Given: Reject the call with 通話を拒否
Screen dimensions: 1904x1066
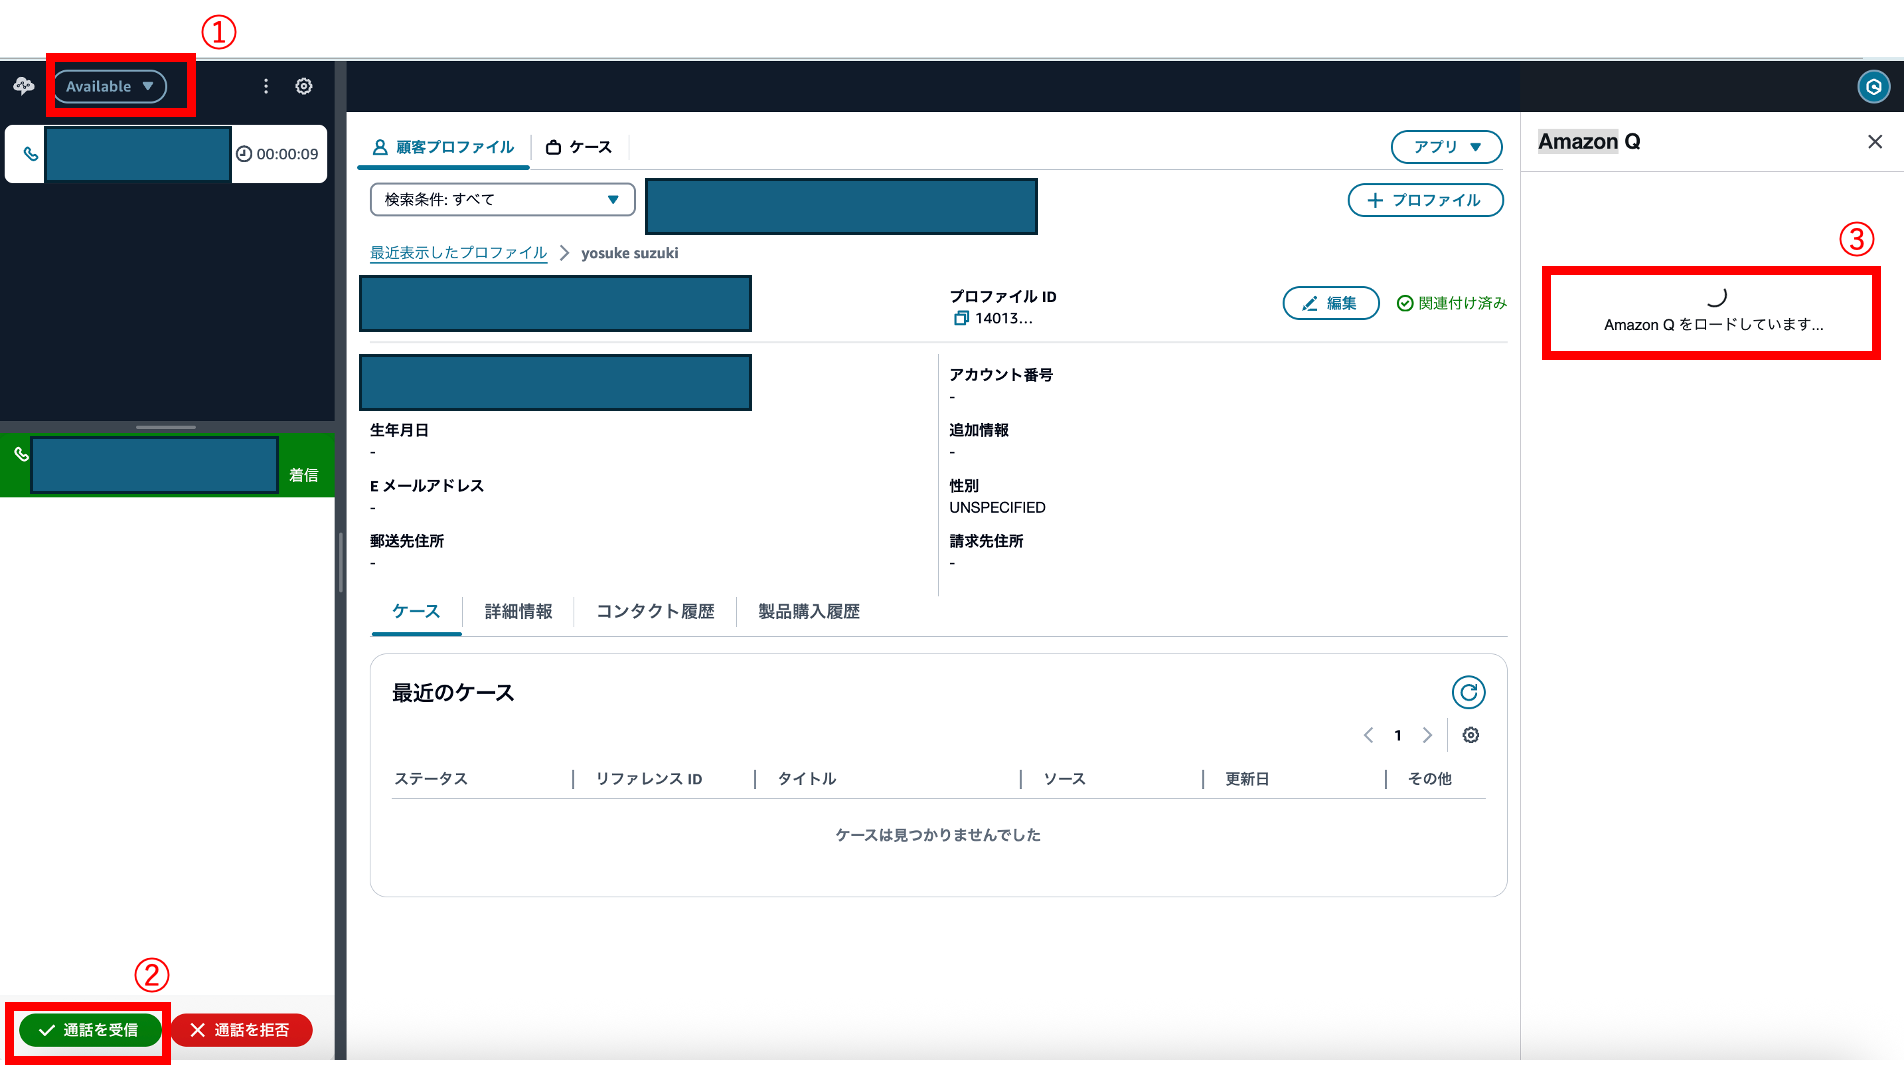Looking at the screenshot, I should (x=241, y=1030).
